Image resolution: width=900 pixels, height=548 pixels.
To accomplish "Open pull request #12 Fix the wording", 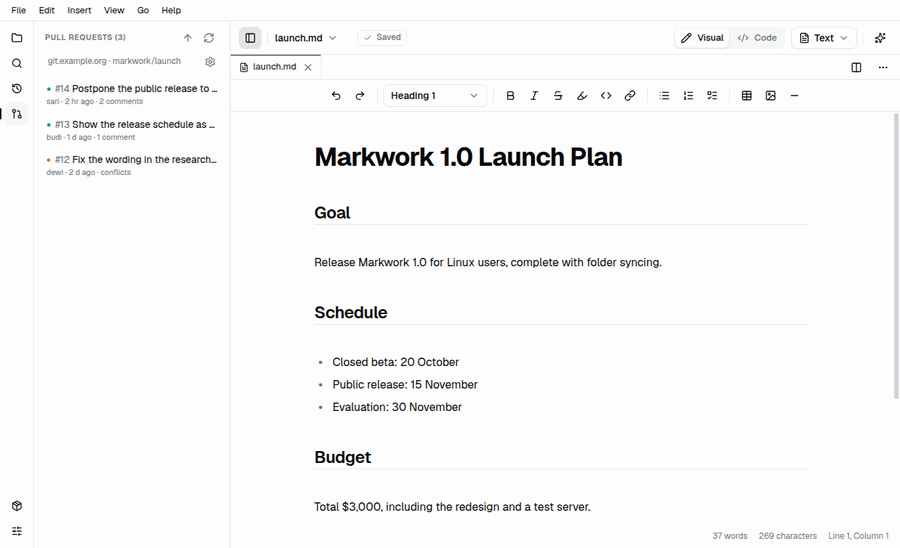I will click(132, 165).
